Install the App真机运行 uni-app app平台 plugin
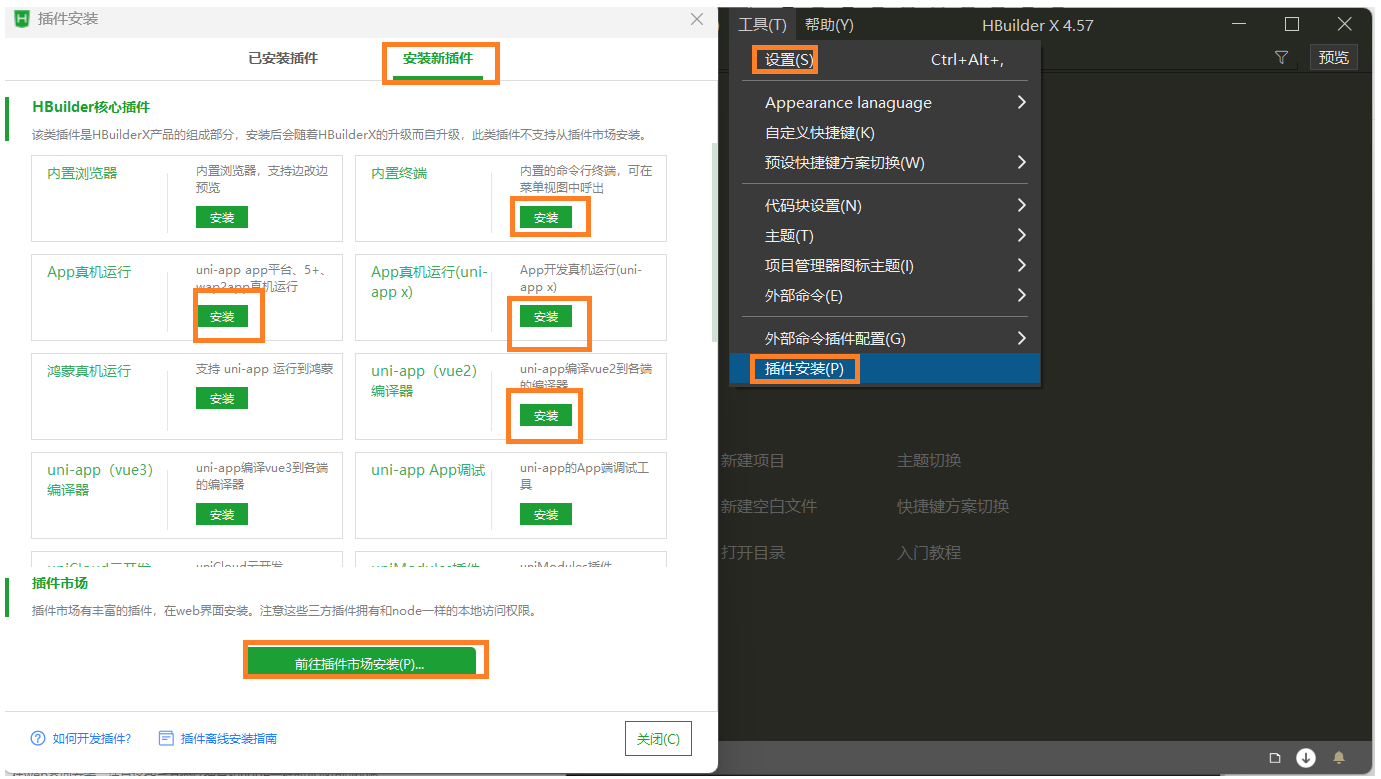1381x779 pixels. pyautogui.click(x=222, y=316)
